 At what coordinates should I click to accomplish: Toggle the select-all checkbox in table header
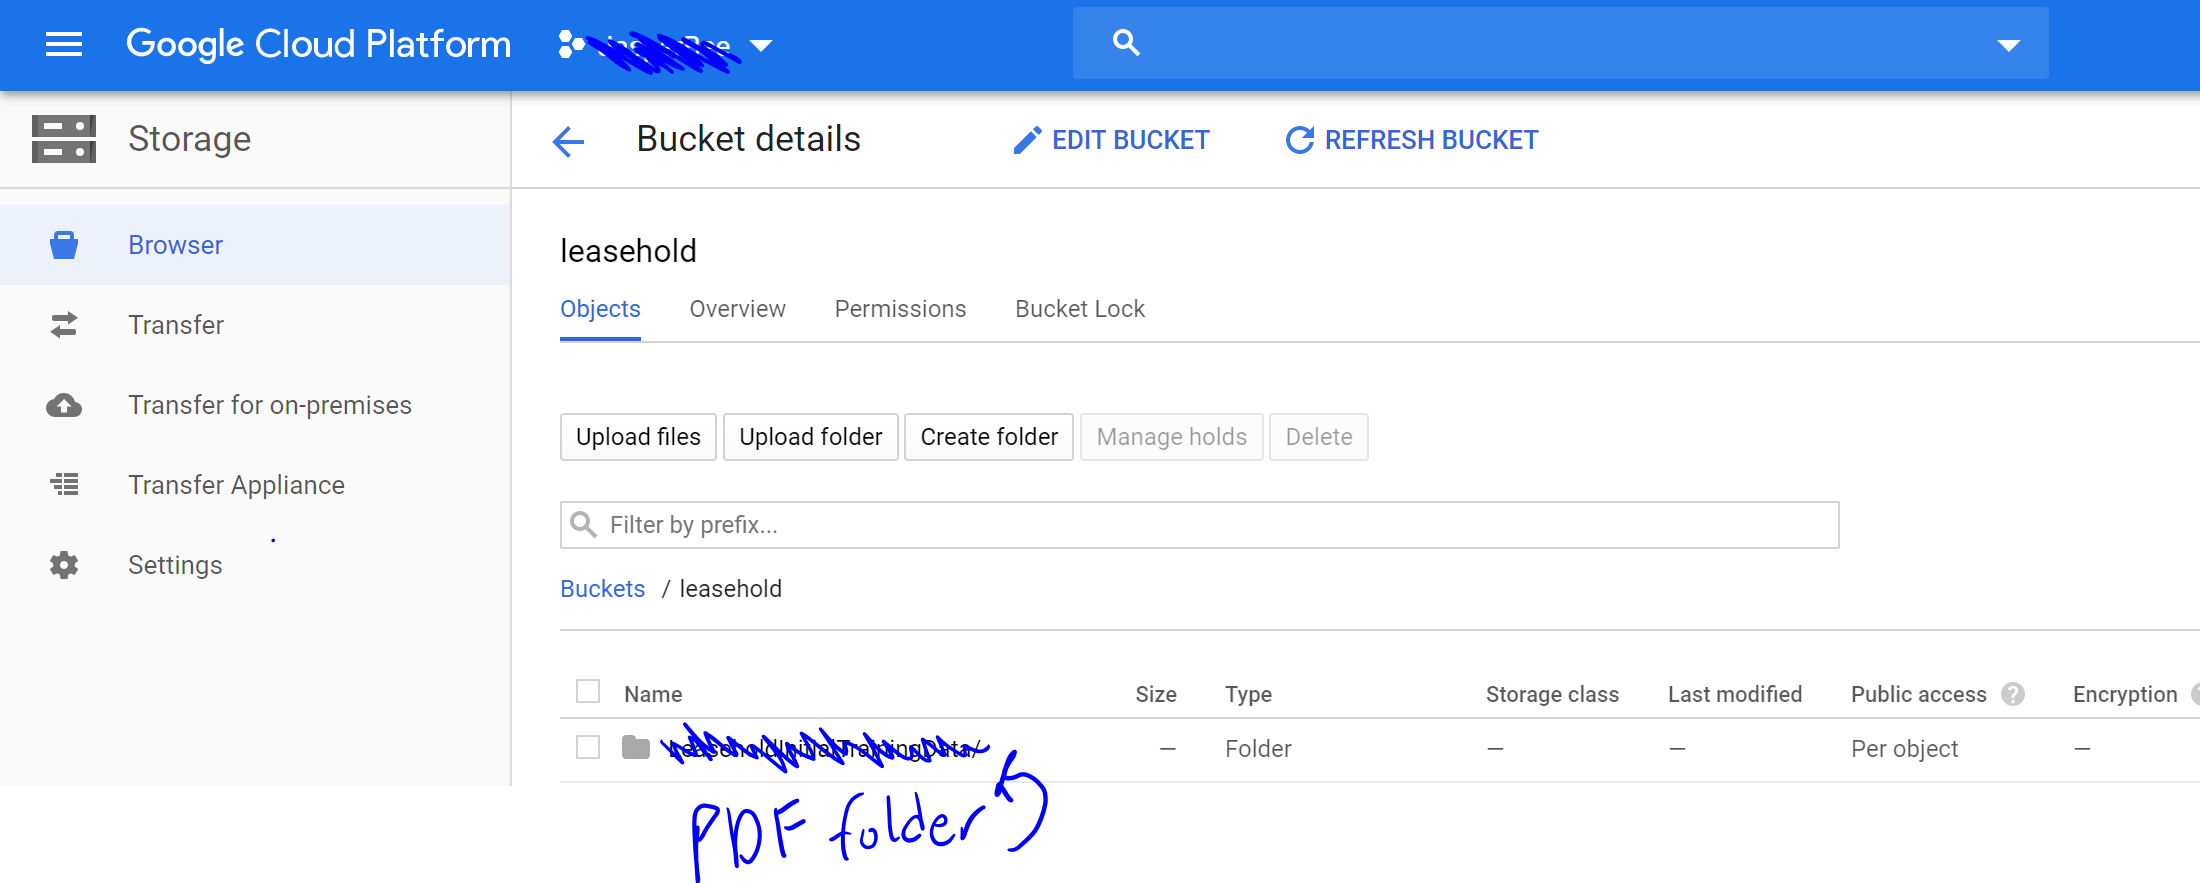(x=588, y=691)
